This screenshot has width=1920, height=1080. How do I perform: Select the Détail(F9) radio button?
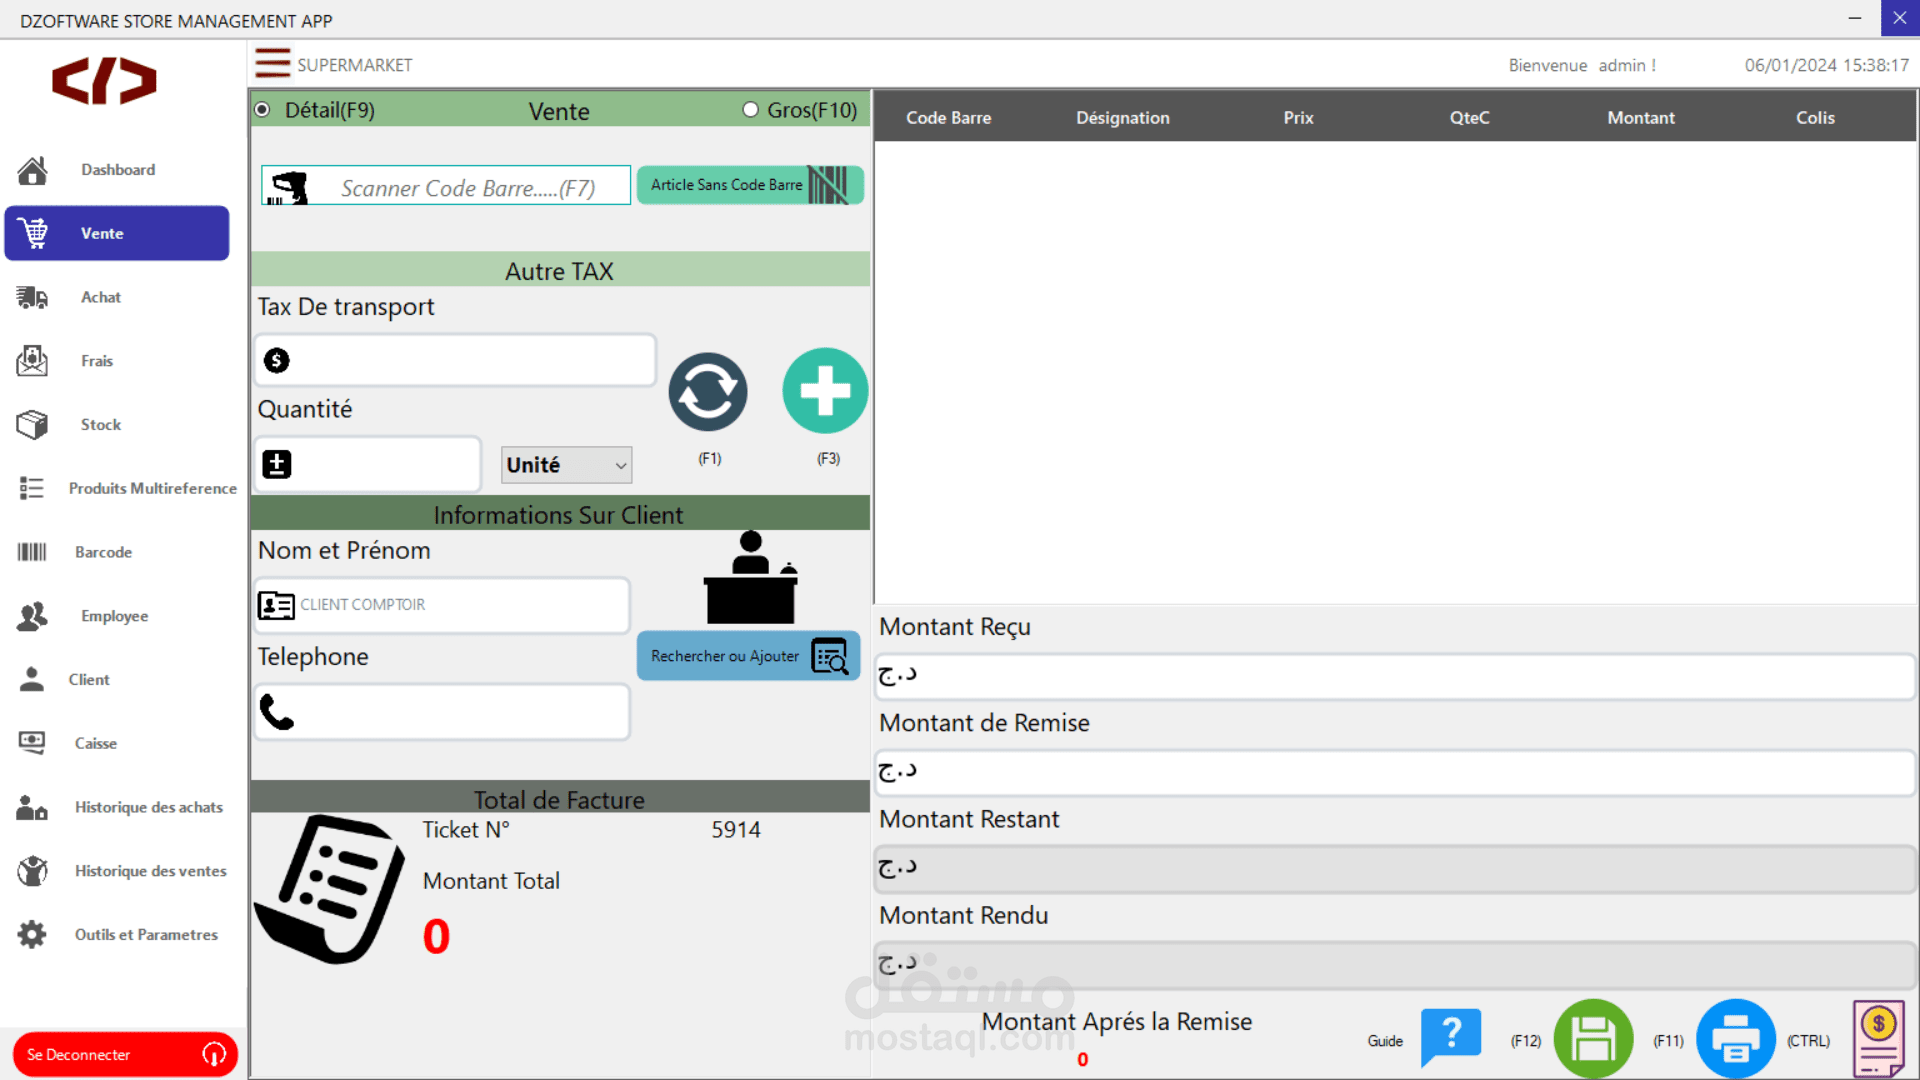tap(263, 110)
